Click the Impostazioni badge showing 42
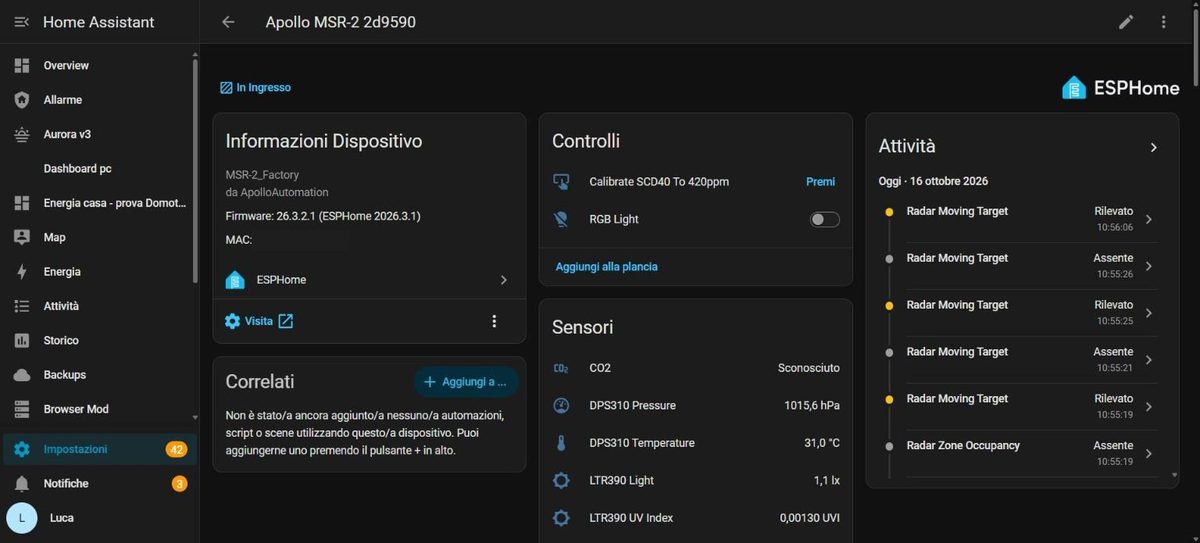This screenshot has width=1200, height=543. [176, 450]
